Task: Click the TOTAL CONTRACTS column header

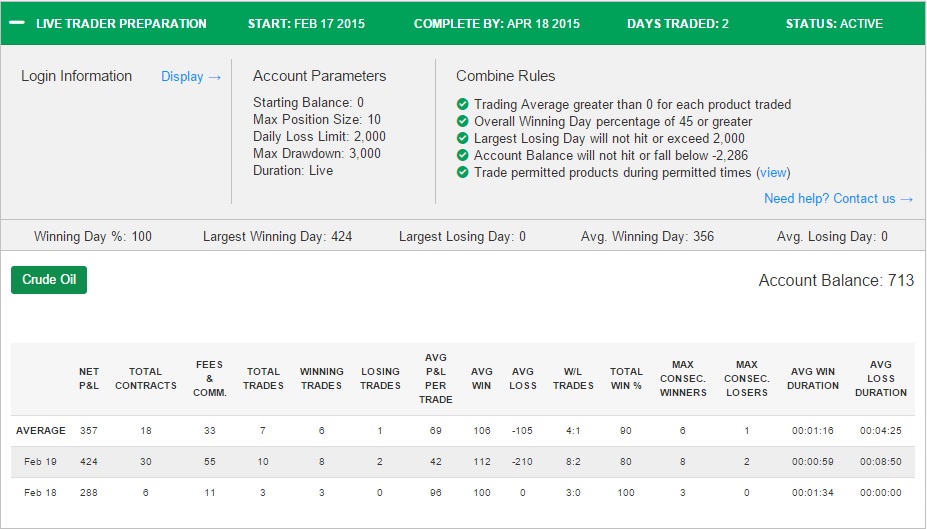Action: pyautogui.click(x=145, y=379)
